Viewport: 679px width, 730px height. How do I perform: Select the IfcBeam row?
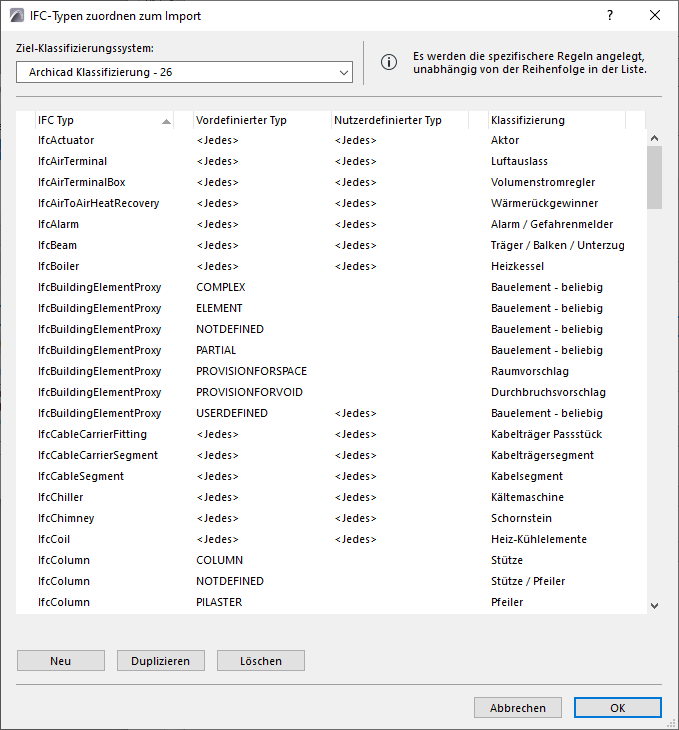point(331,245)
